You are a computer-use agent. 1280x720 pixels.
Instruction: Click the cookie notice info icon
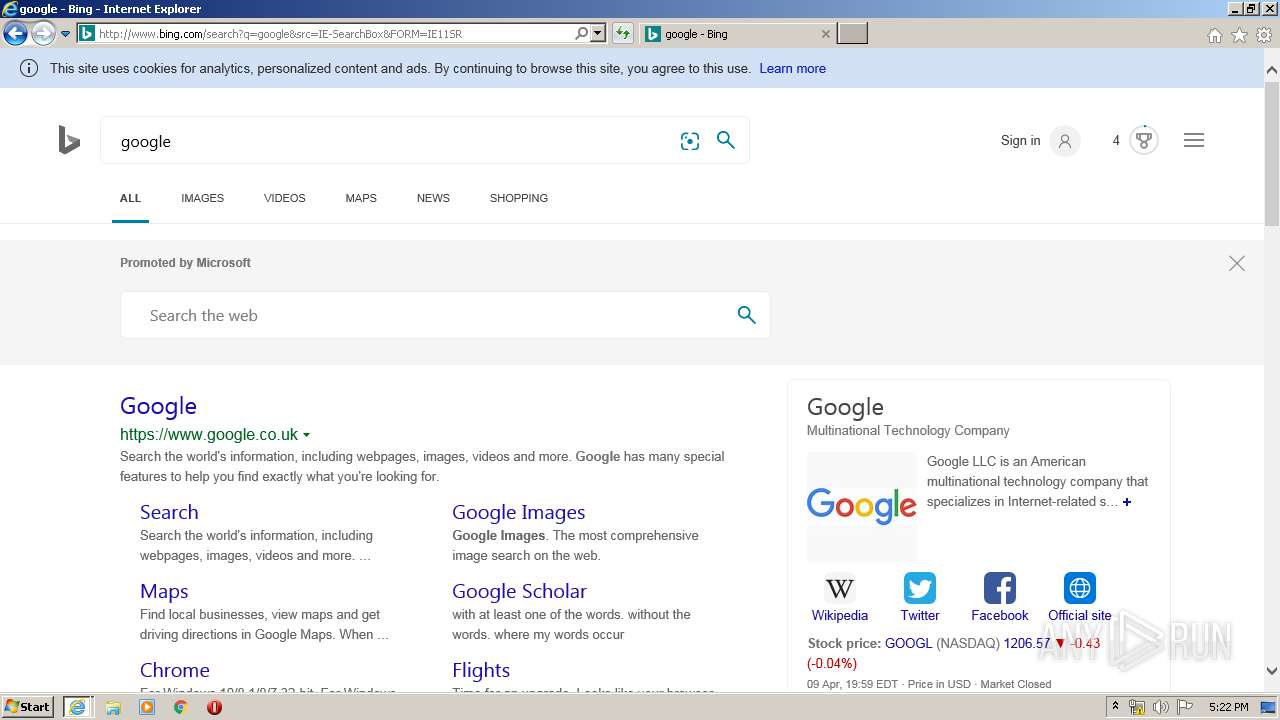[29, 68]
